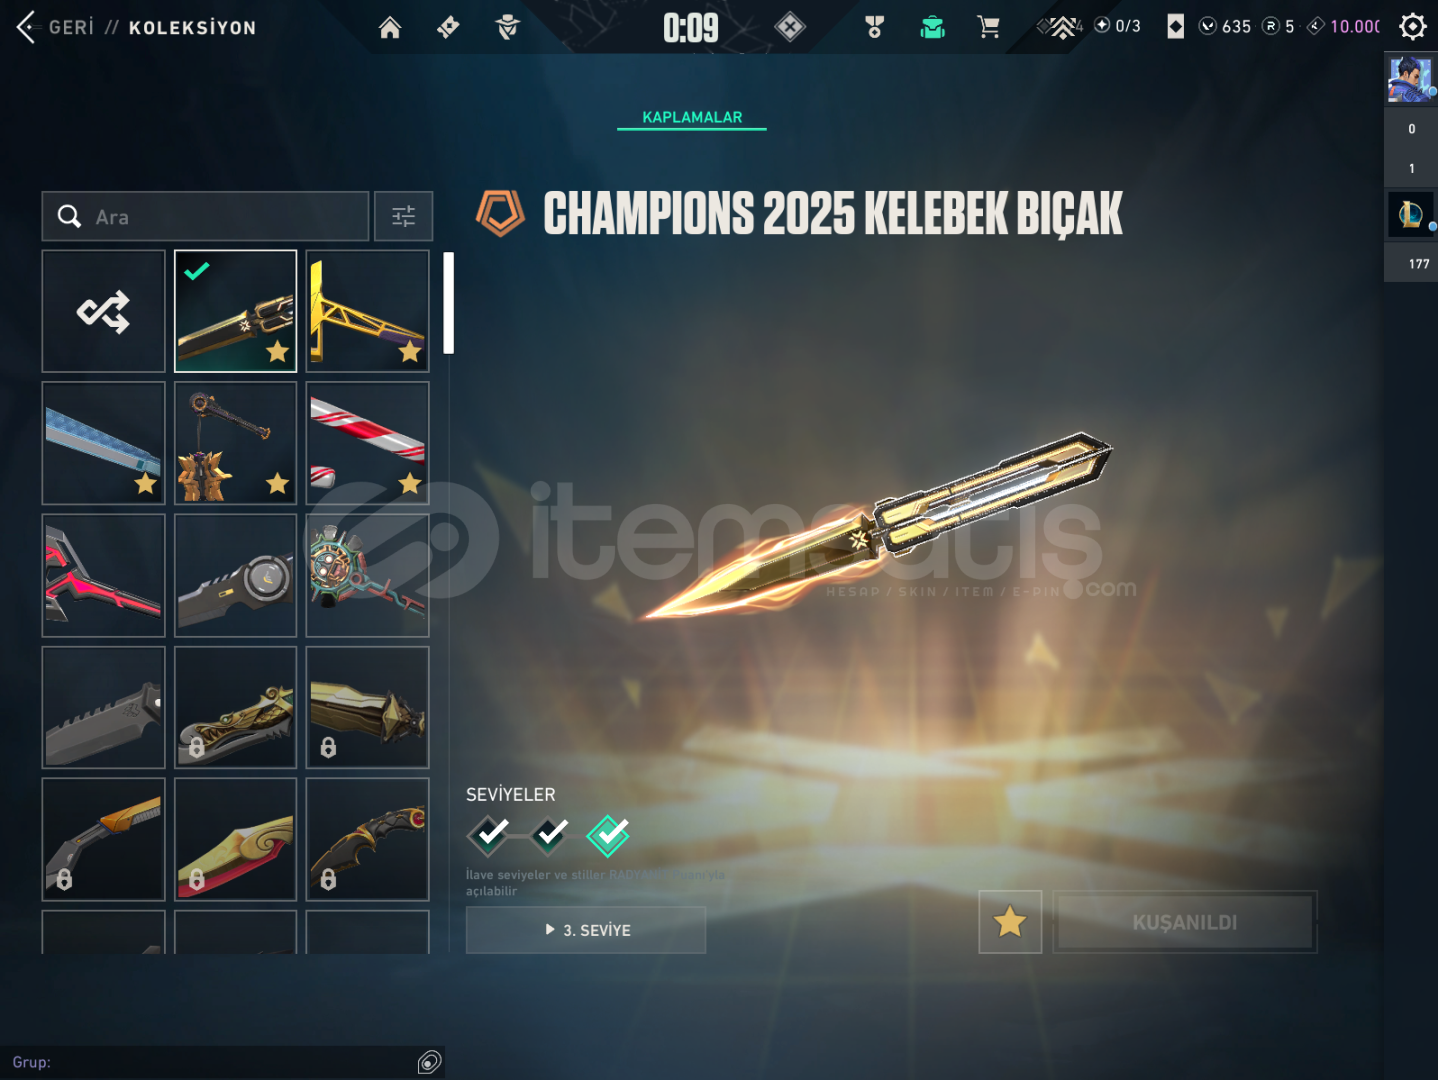This screenshot has width=1438, height=1080.
Task: Select the candy cane melee skin thumbnail
Action: pos(367,443)
